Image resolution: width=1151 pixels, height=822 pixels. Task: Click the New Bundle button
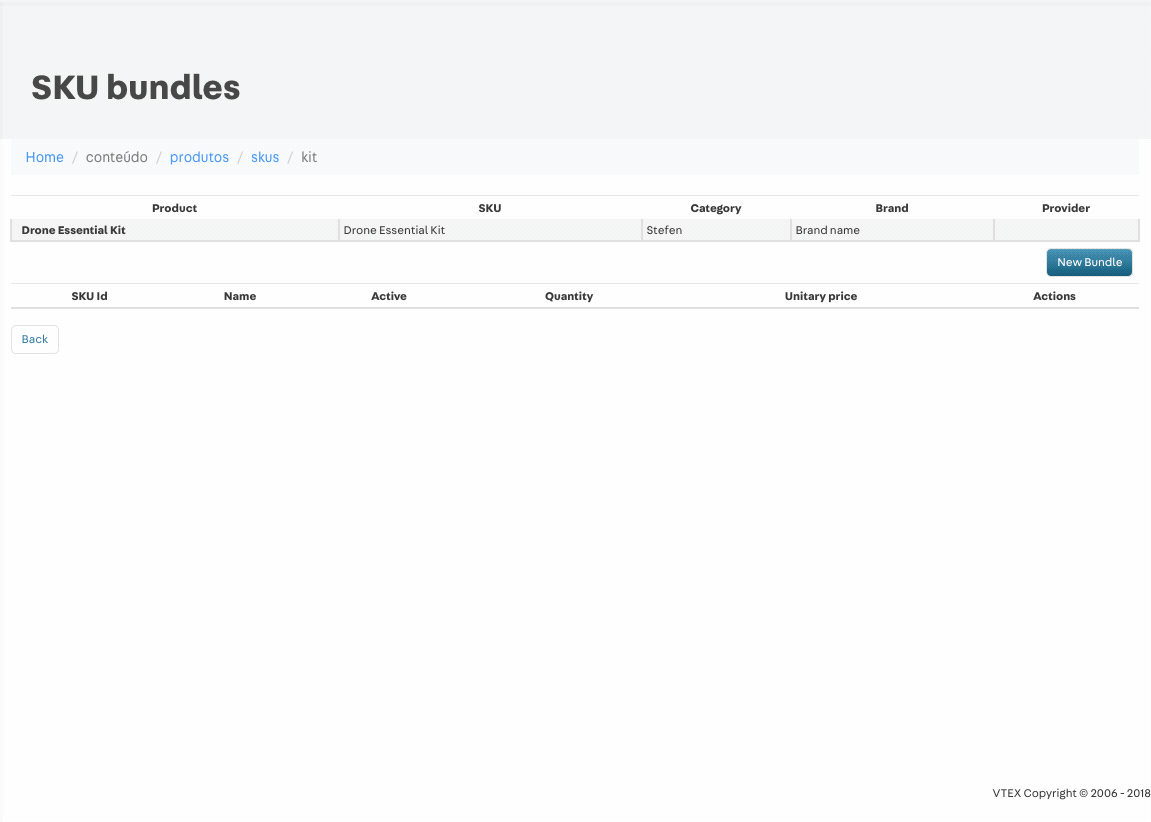pyautogui.click(x=1089, y=262)
